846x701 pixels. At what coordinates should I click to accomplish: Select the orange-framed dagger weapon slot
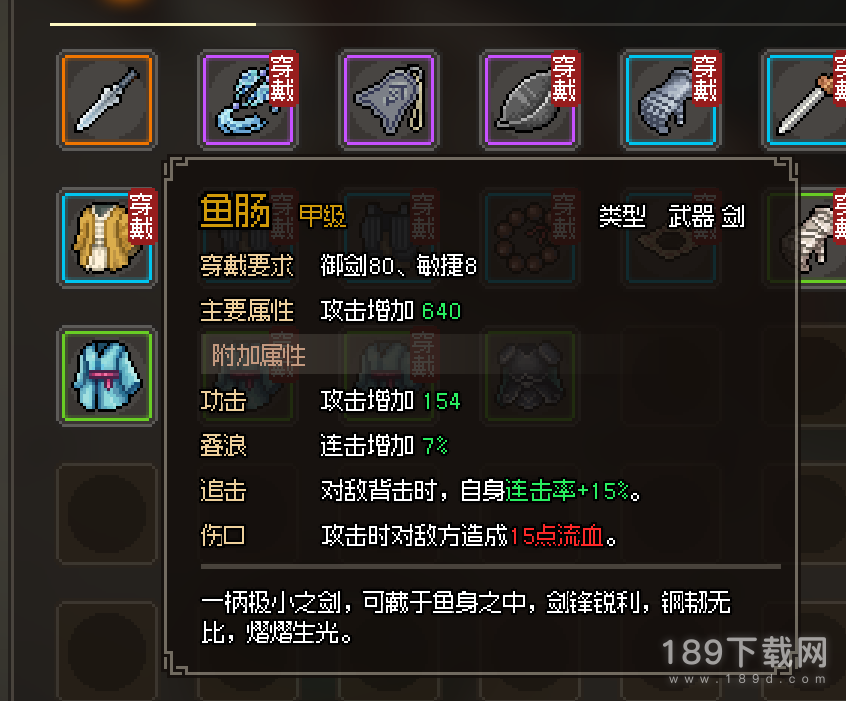[107, 100]
